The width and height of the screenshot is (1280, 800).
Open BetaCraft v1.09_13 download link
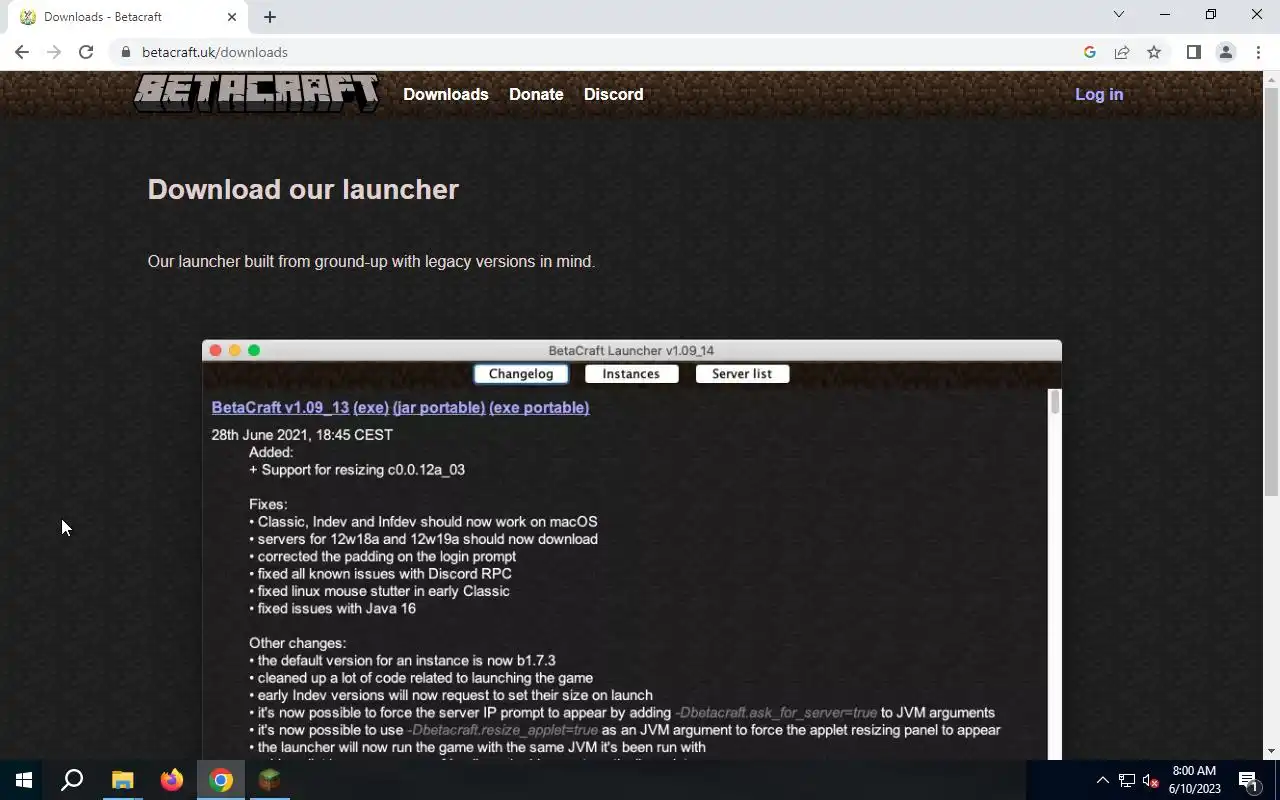tap(280, 407)
